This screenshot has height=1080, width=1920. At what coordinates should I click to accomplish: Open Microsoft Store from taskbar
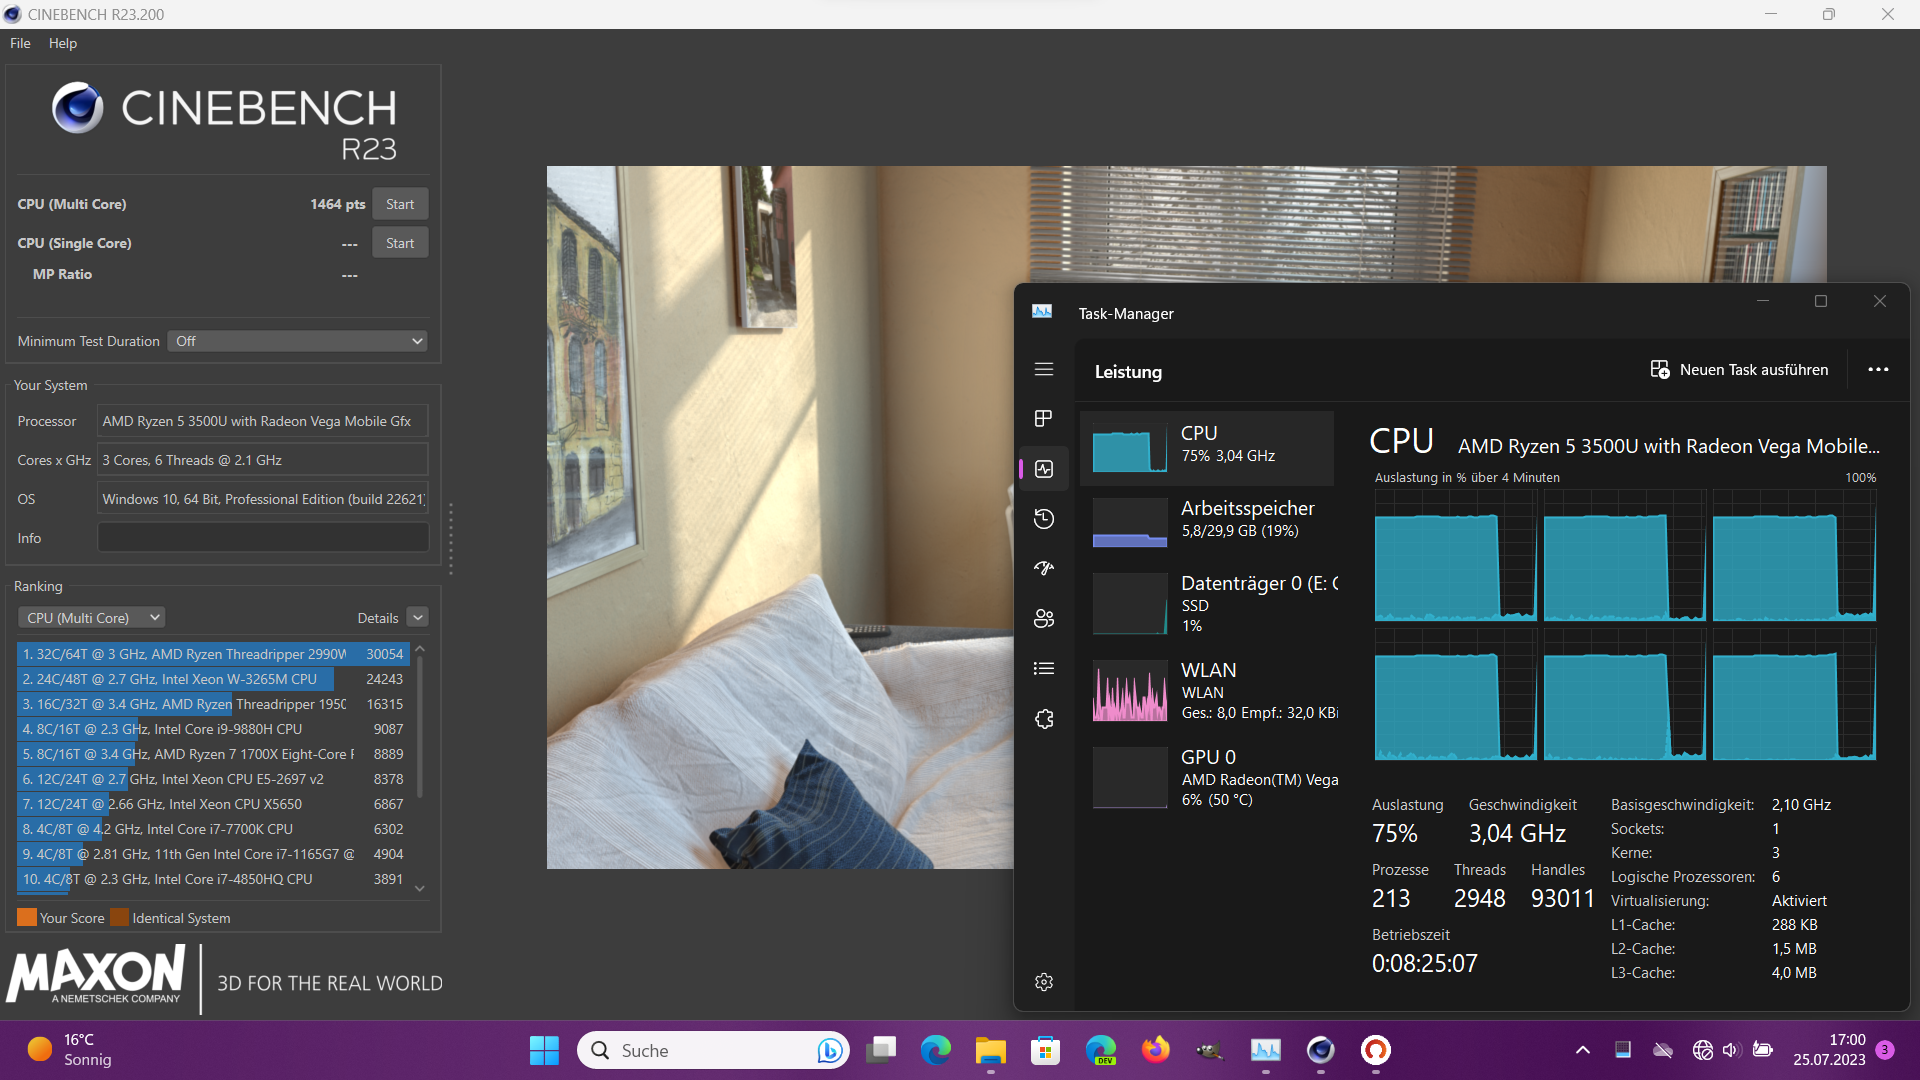1046,1050
